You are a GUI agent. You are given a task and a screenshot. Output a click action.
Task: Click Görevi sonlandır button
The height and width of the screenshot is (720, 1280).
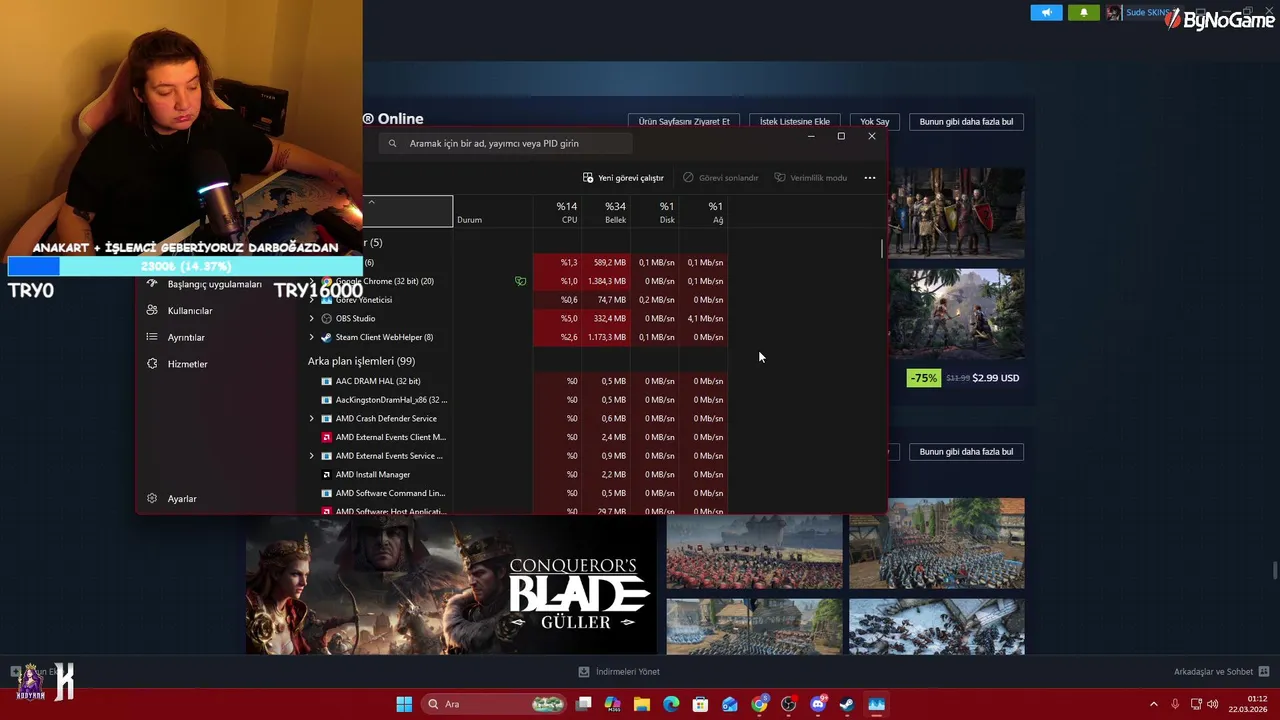pyautogui.click(x=721, y=178)
